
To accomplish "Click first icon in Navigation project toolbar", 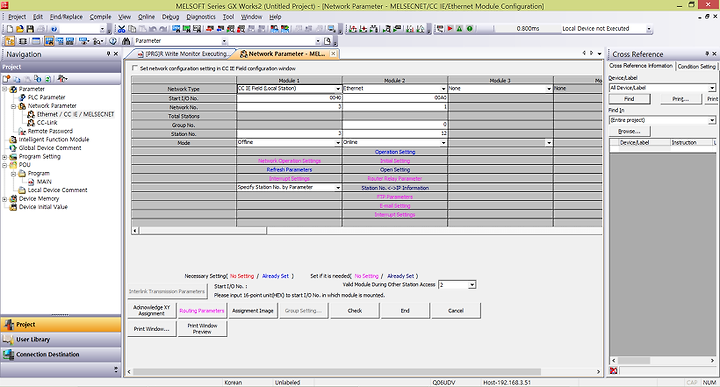I will 6,79.
